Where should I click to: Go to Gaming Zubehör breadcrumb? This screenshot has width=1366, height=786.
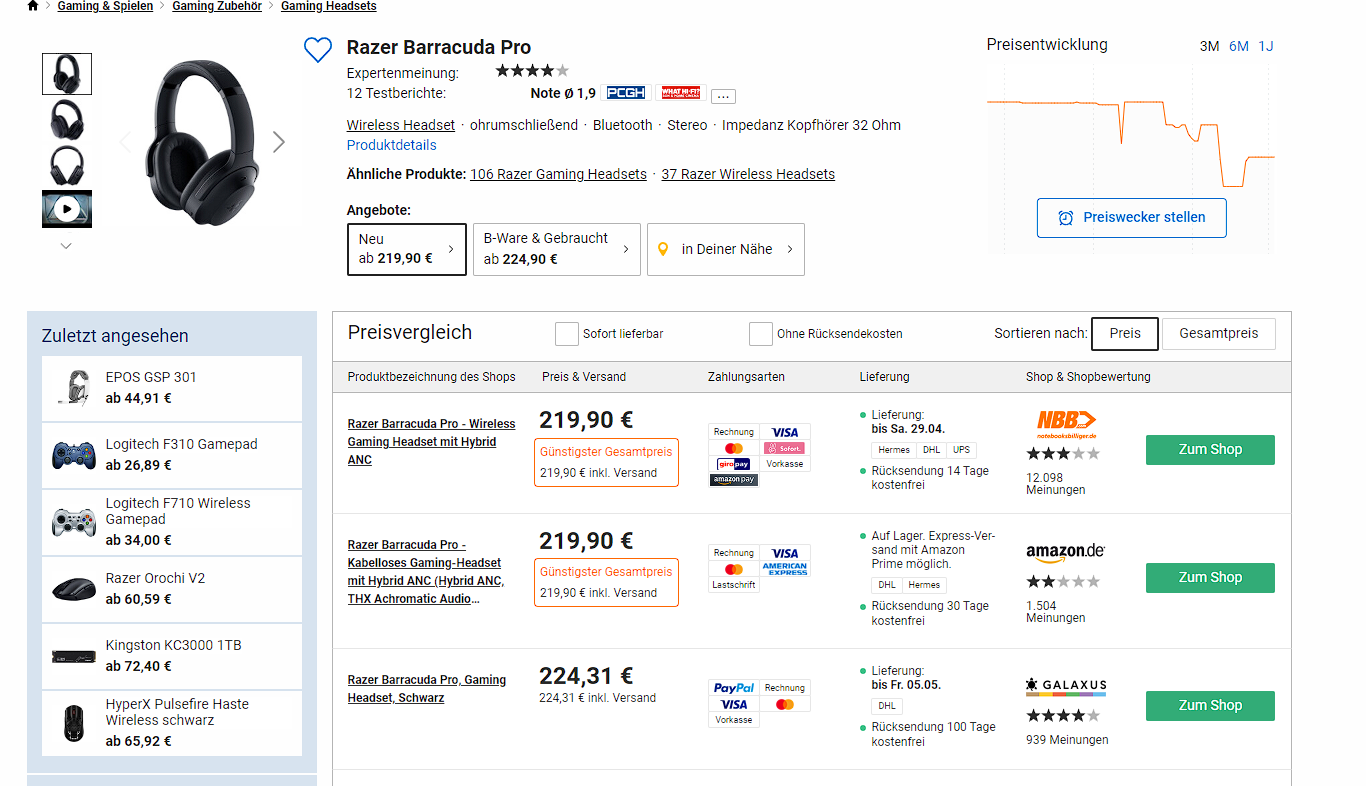(217, 6)
